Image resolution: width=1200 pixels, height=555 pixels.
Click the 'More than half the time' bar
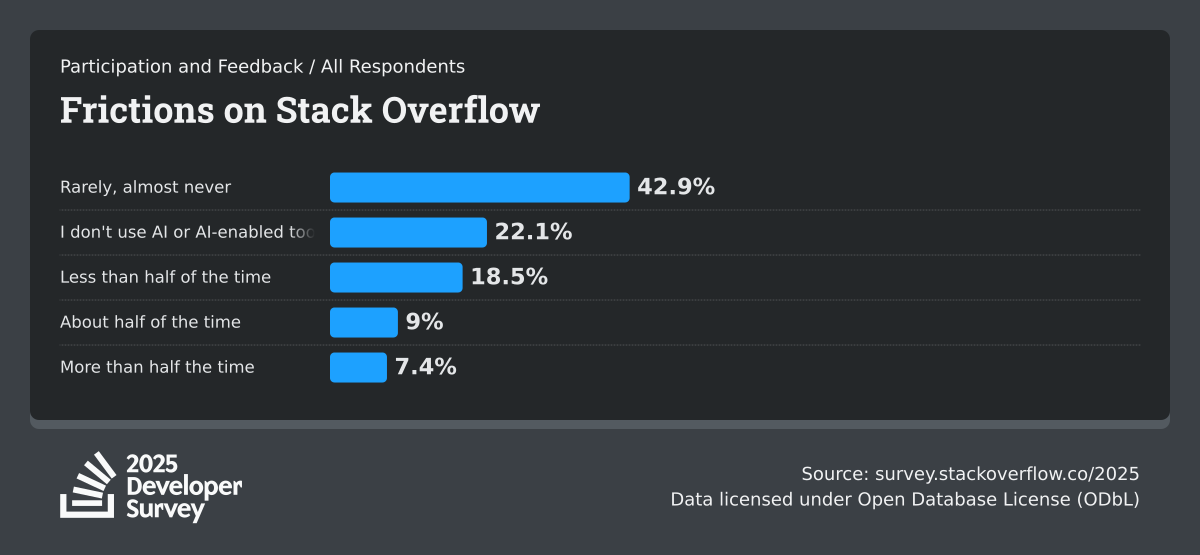point(358,367)
